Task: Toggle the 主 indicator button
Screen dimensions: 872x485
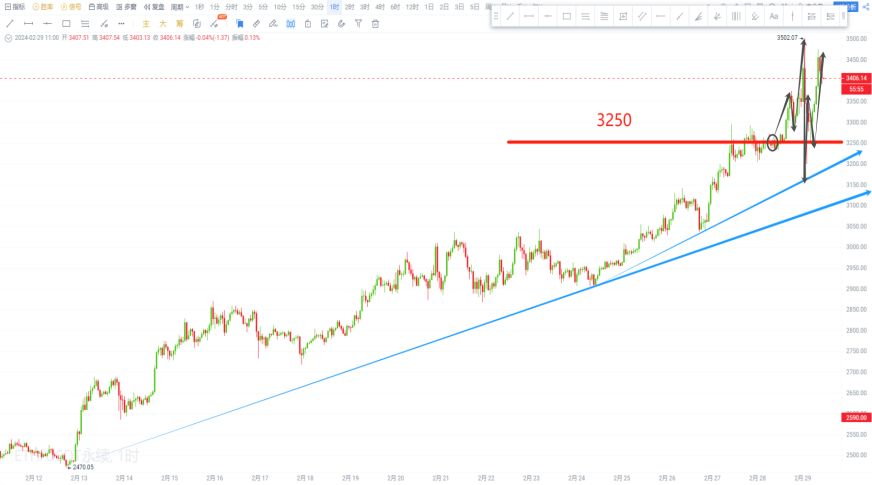Action: pos(146,23)
